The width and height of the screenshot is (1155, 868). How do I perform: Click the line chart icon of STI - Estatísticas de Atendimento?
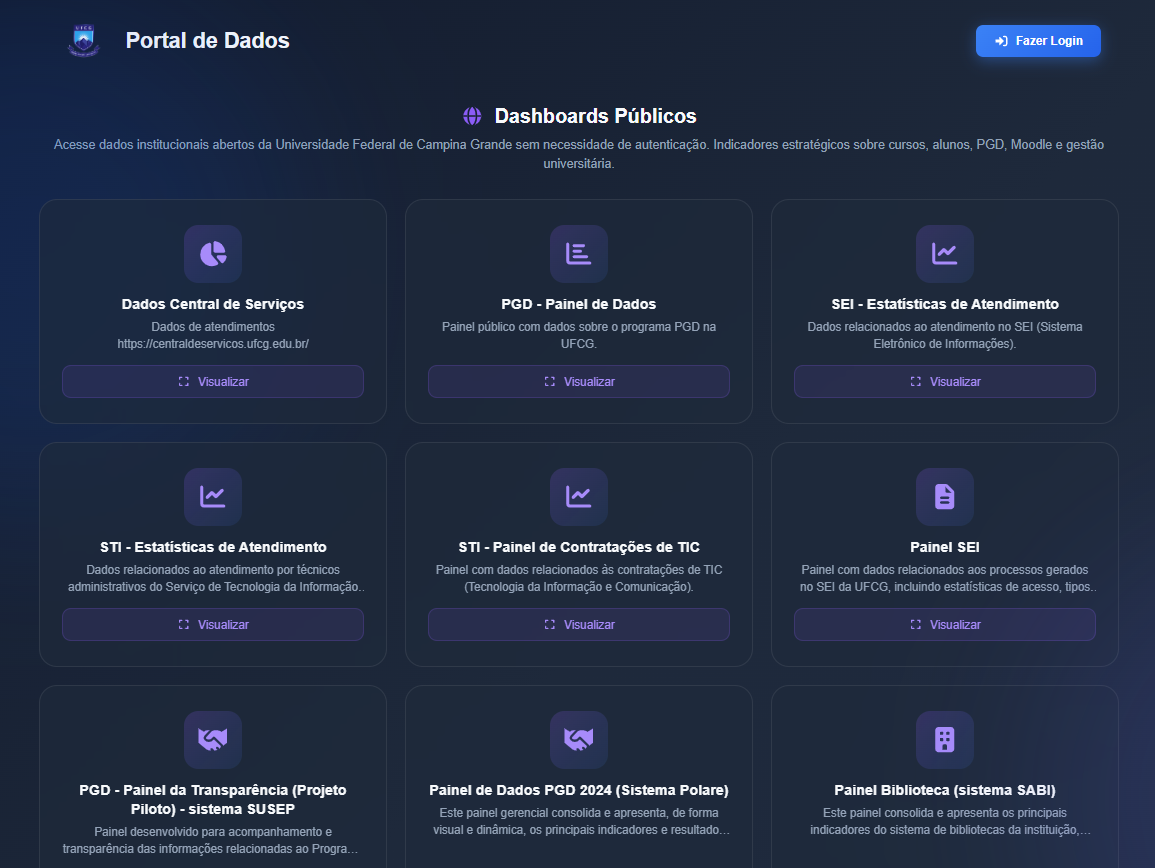tap(213, 497)
